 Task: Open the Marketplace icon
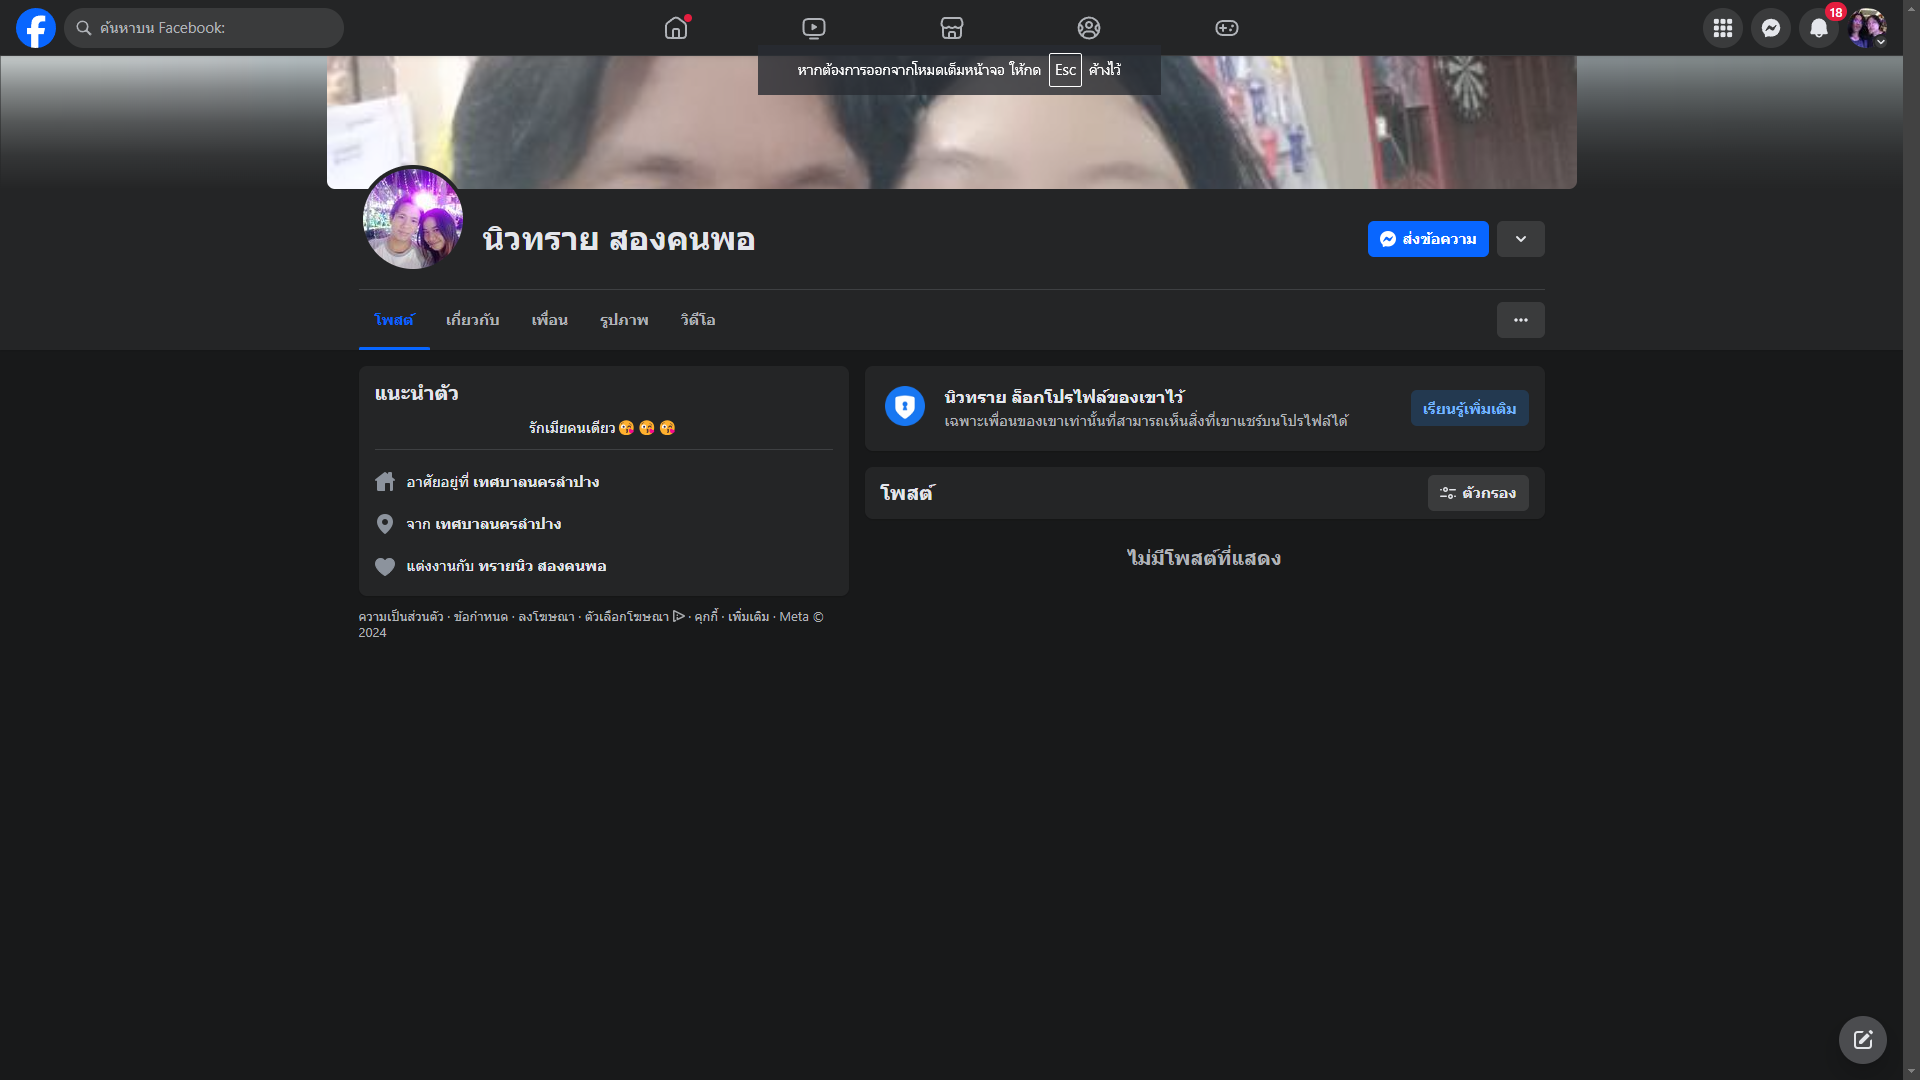point(952,28)
